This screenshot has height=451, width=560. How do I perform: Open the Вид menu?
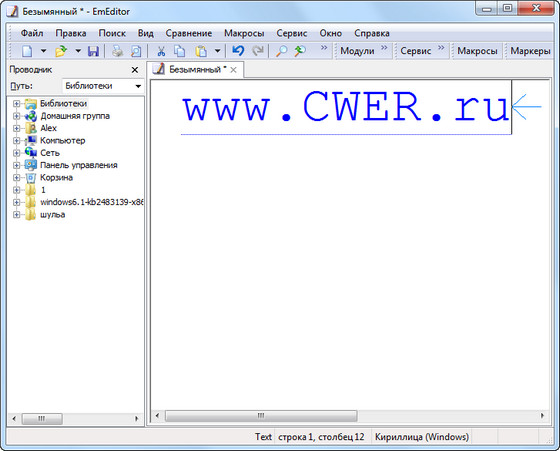click(x=146, y=33)
